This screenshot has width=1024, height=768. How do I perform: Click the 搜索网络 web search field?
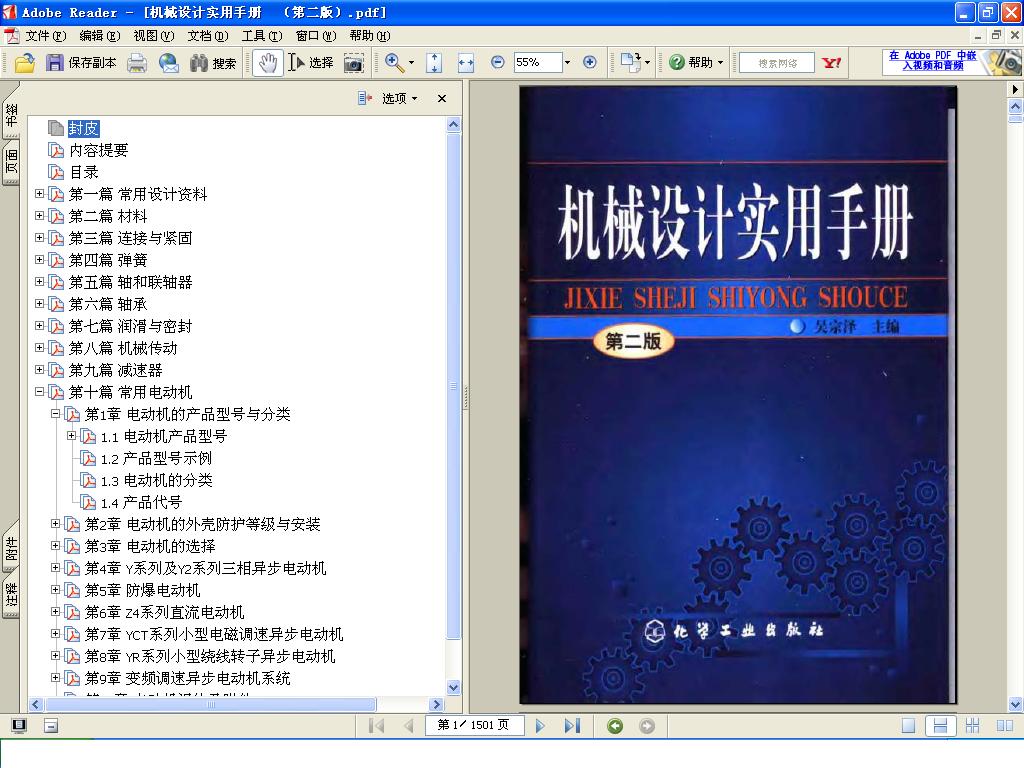point(776,63)
